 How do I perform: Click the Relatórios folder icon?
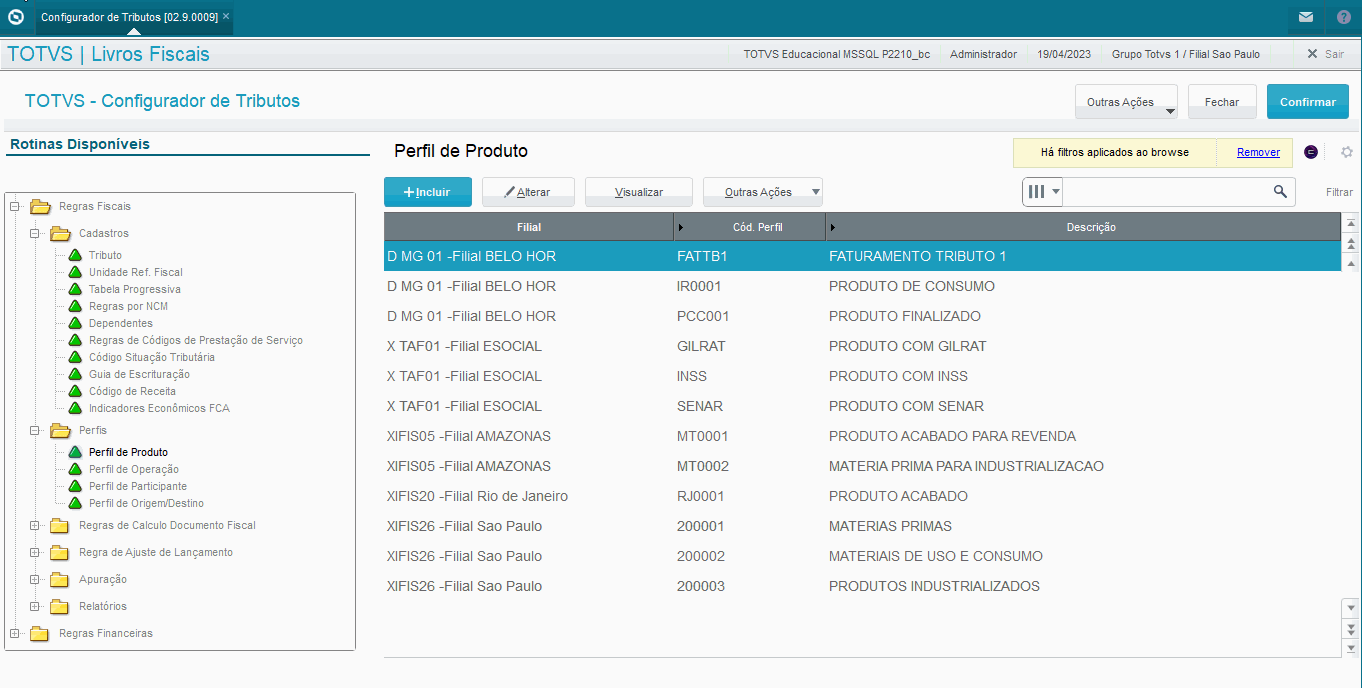(x=60, y=607)
